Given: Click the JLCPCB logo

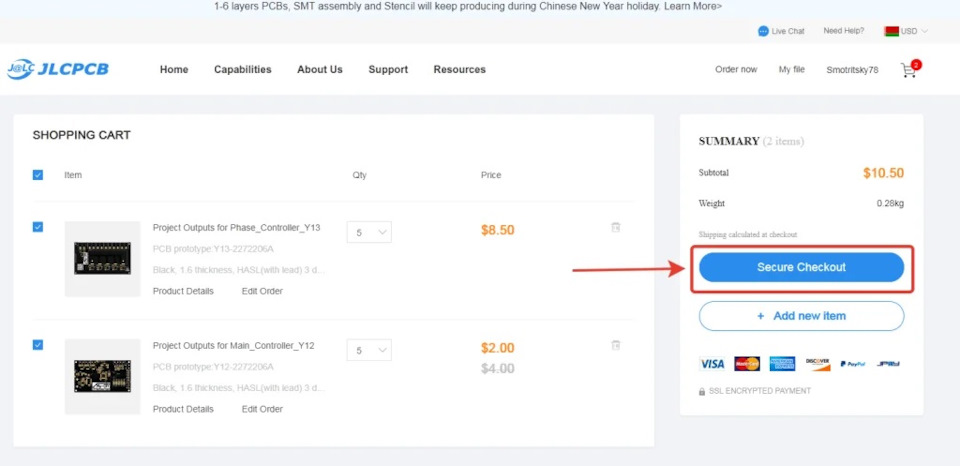Looking at the screenshot, I should pyautogui.click(x=57, y=69).
